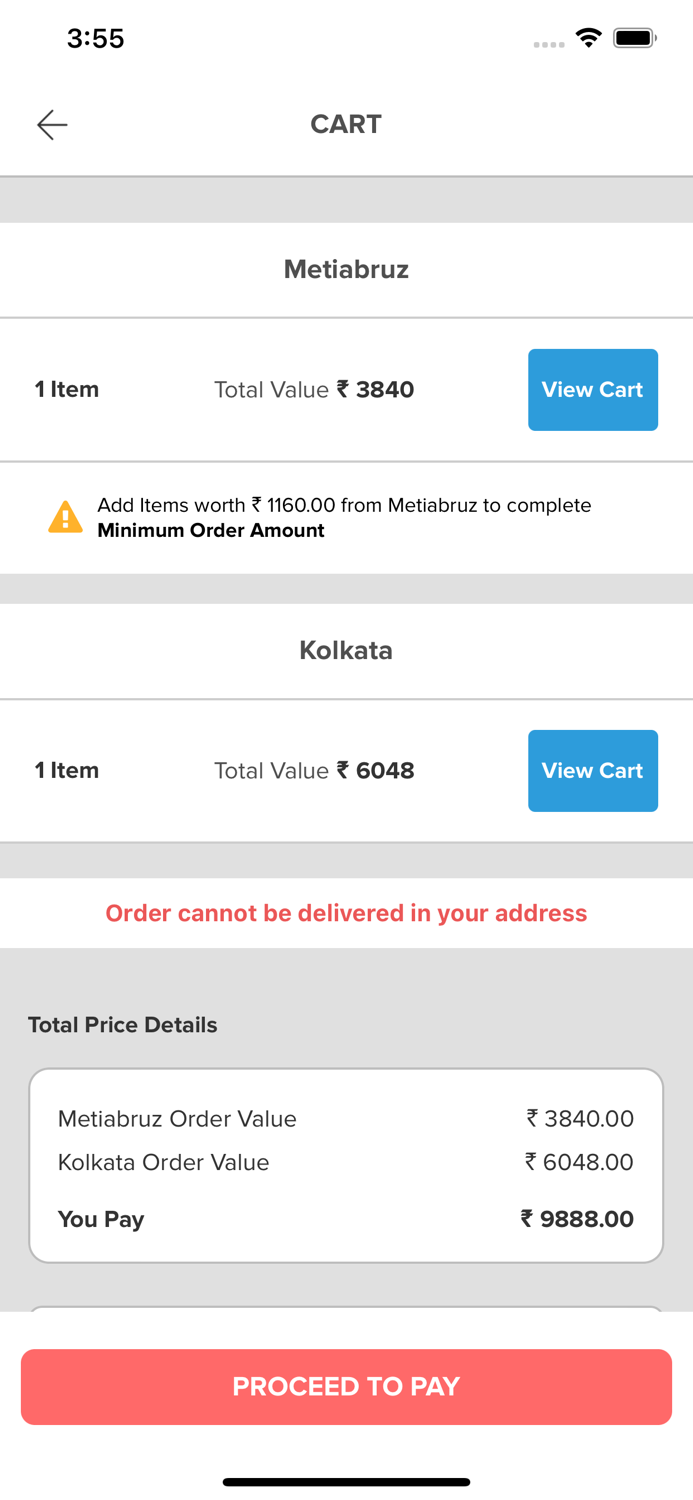Tap the delivery error message in red
This screenshot has width=693, height=1500.
(346, 913)
